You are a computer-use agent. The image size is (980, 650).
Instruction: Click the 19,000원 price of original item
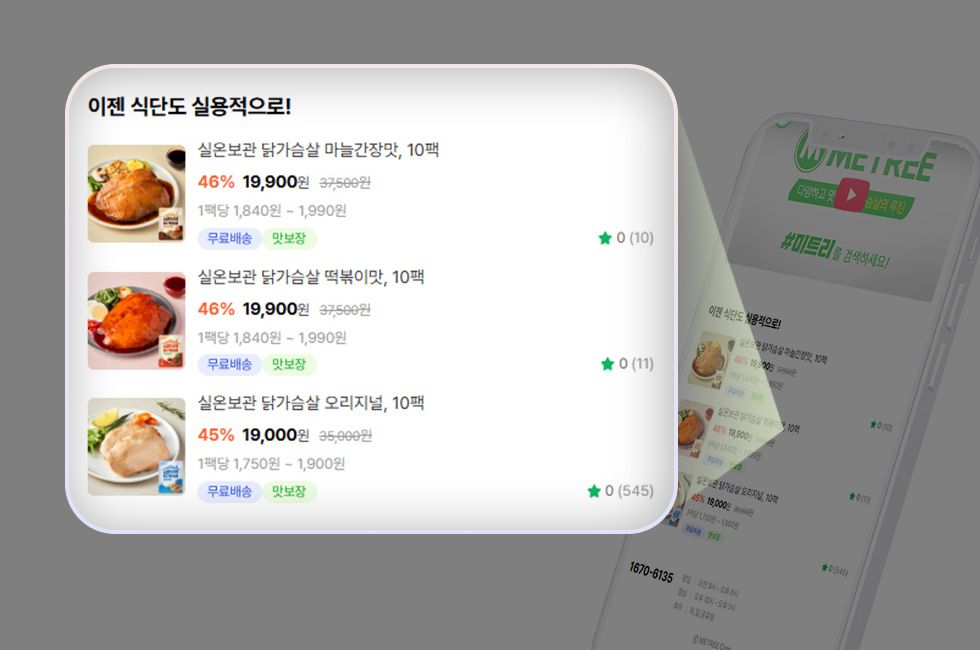[276, 435]
